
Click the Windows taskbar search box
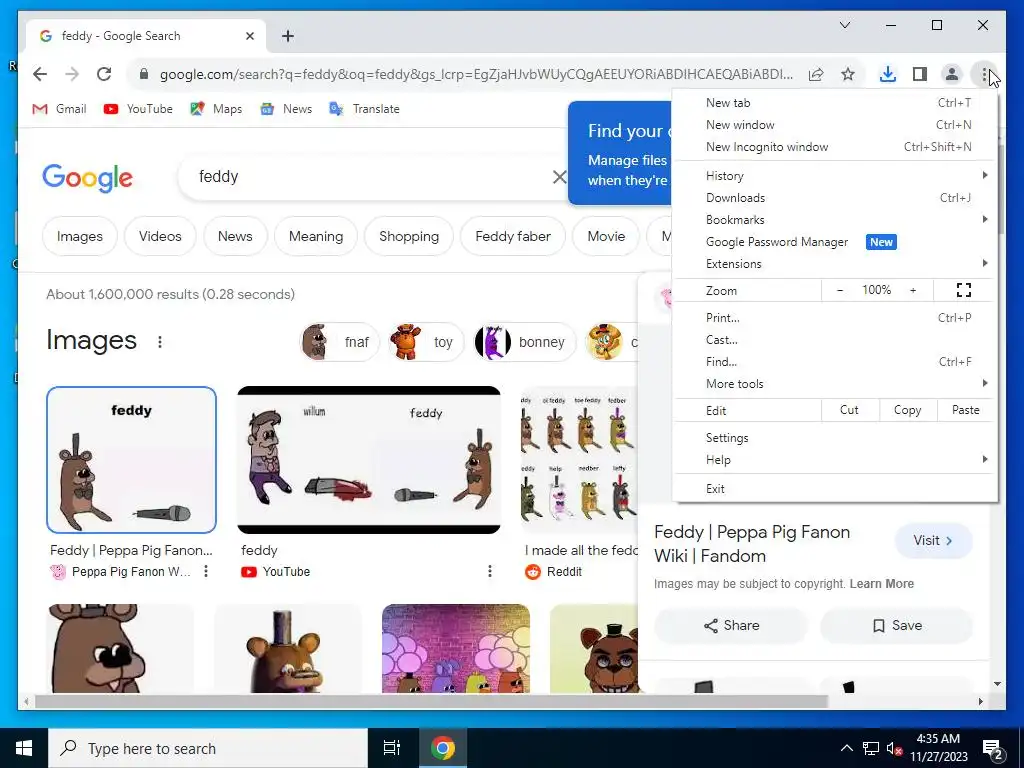coord(209,748)
